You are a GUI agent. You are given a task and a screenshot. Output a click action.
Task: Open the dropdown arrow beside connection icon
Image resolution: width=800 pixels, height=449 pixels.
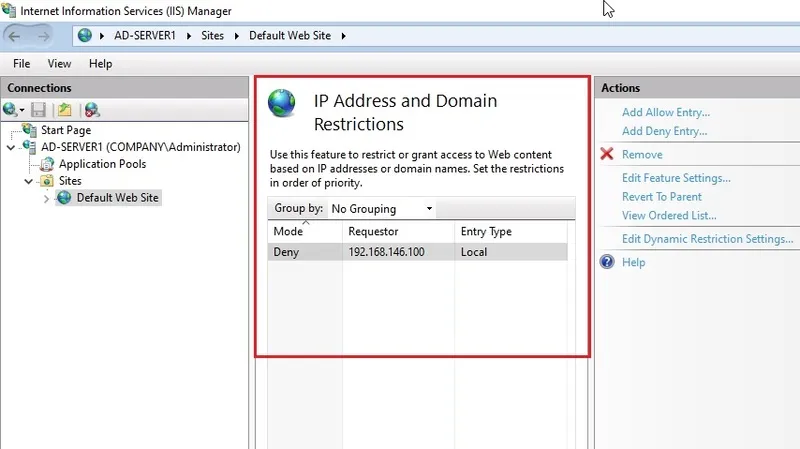coord(22,110)
